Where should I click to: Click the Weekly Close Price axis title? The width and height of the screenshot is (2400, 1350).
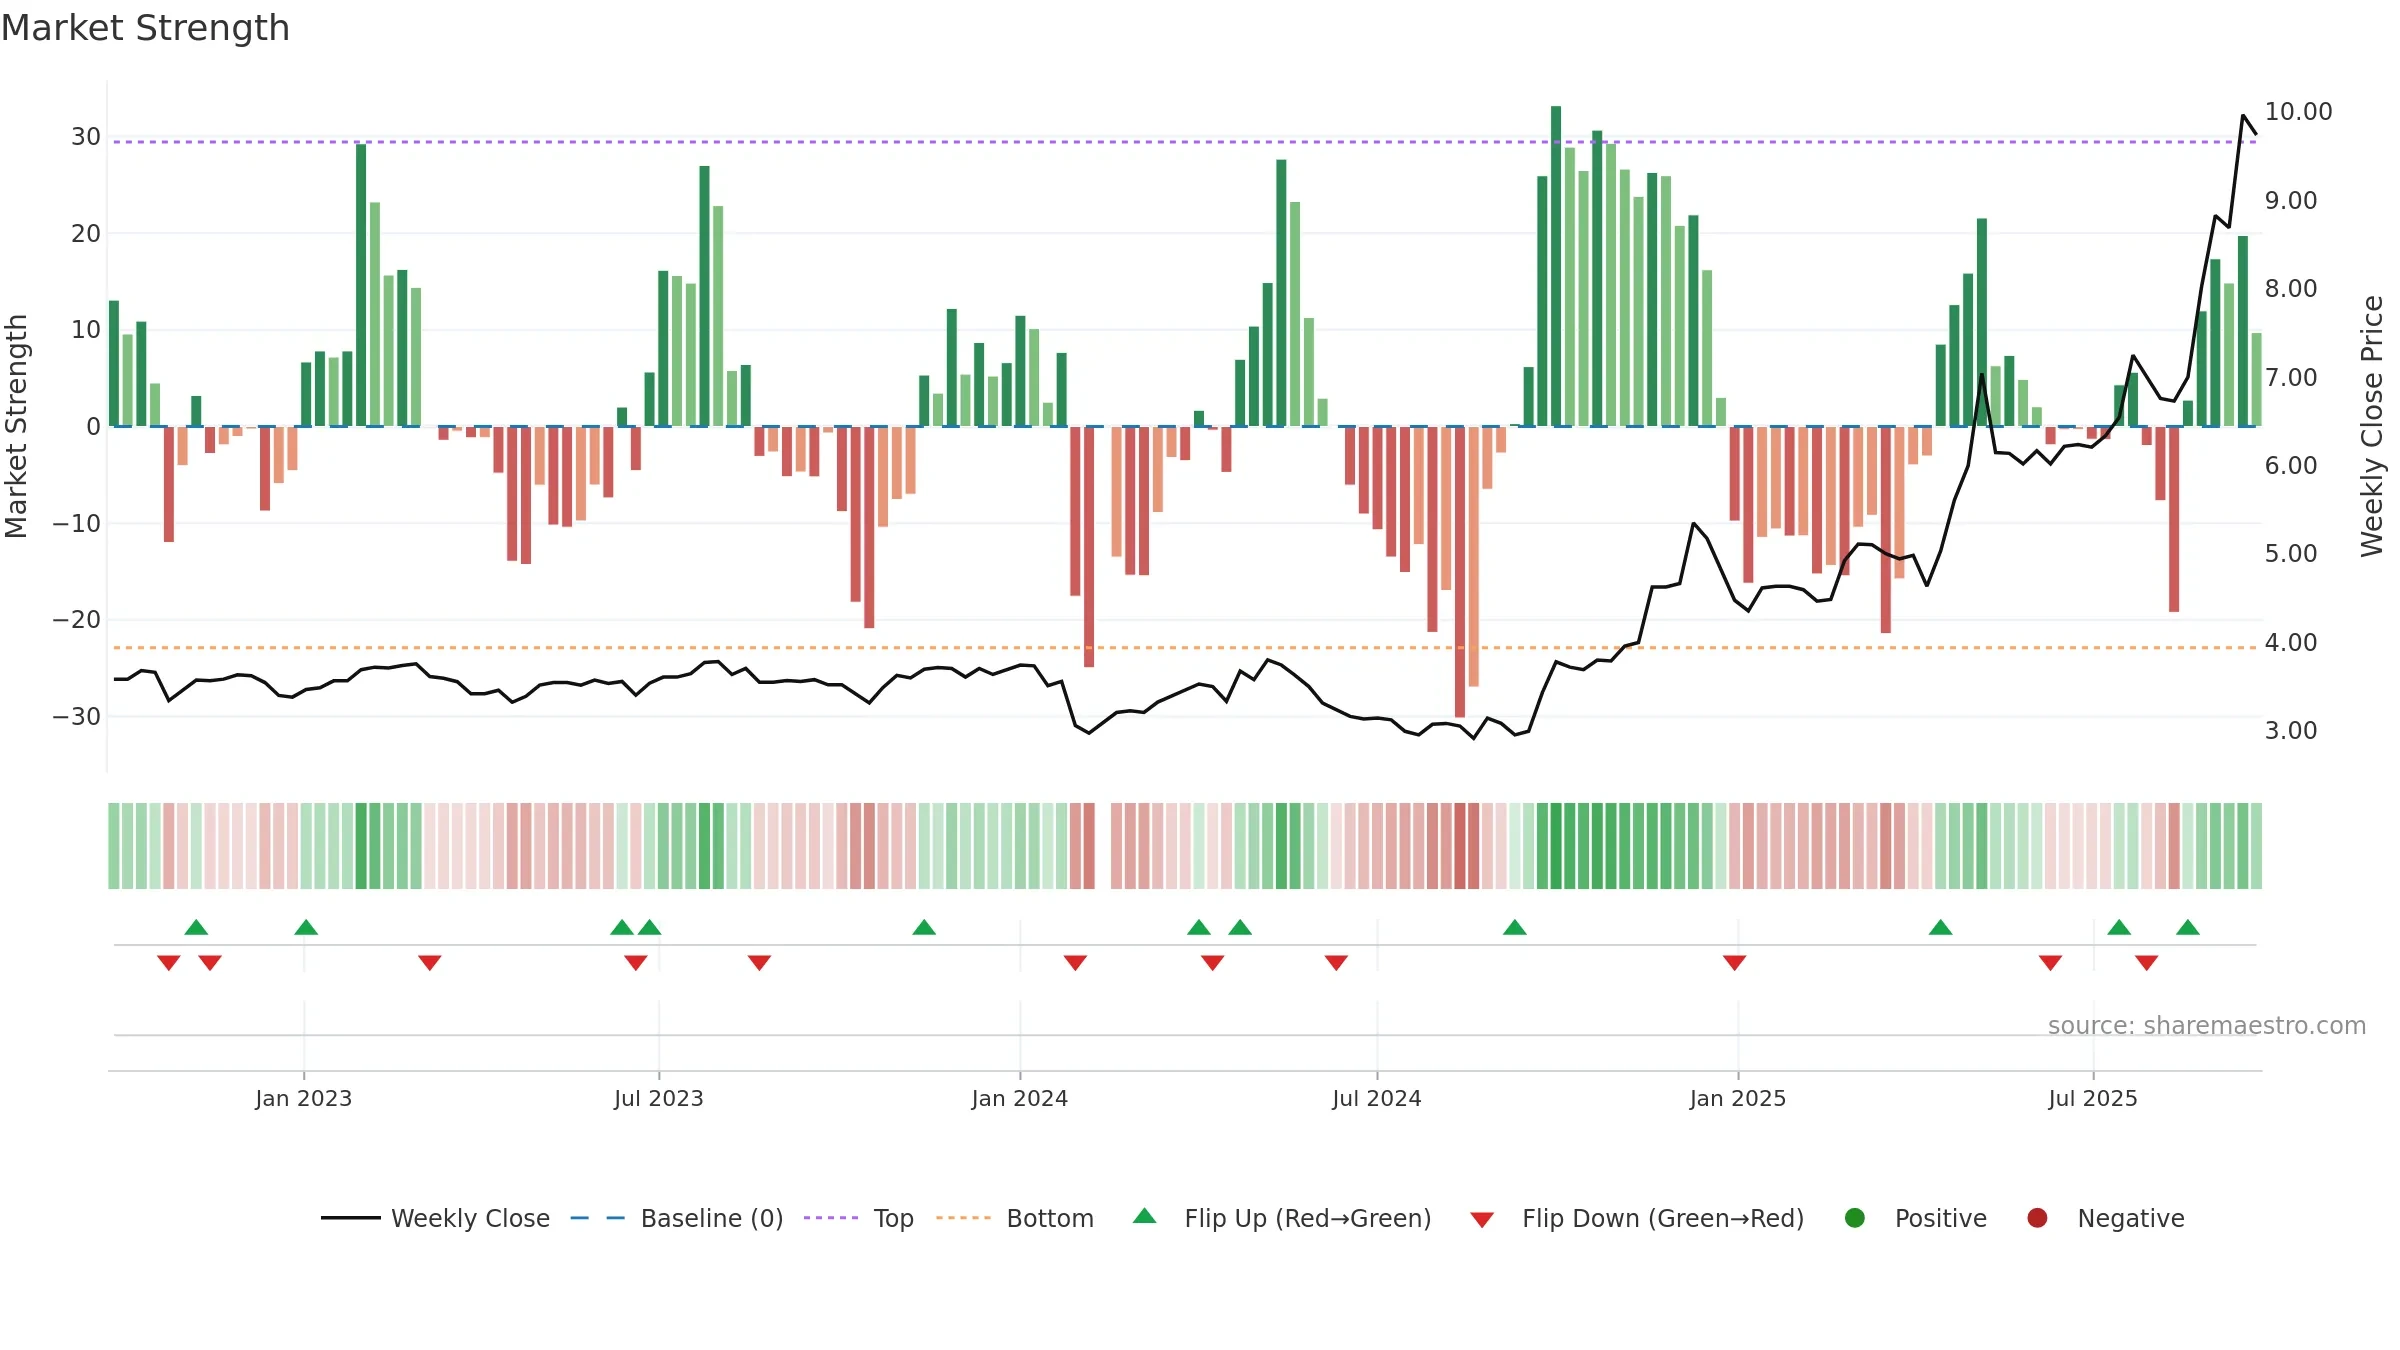click(x=2372, y=426)
